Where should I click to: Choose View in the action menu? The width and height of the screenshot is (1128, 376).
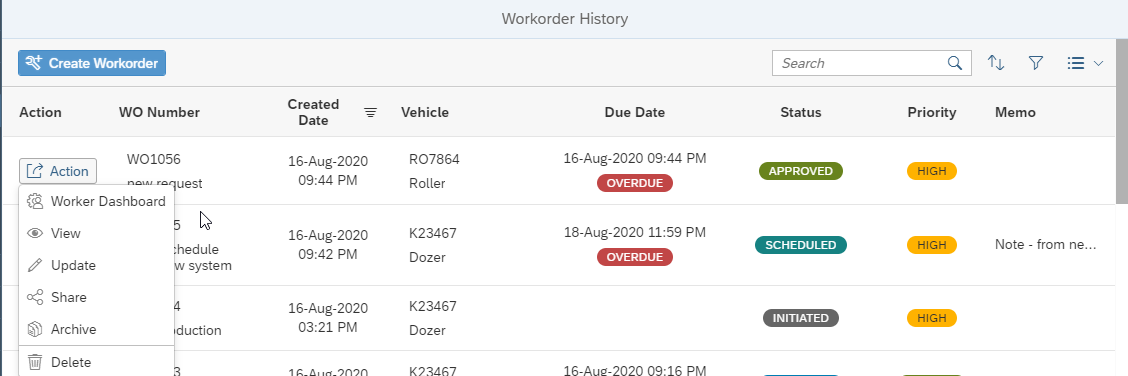click(96, 233)
